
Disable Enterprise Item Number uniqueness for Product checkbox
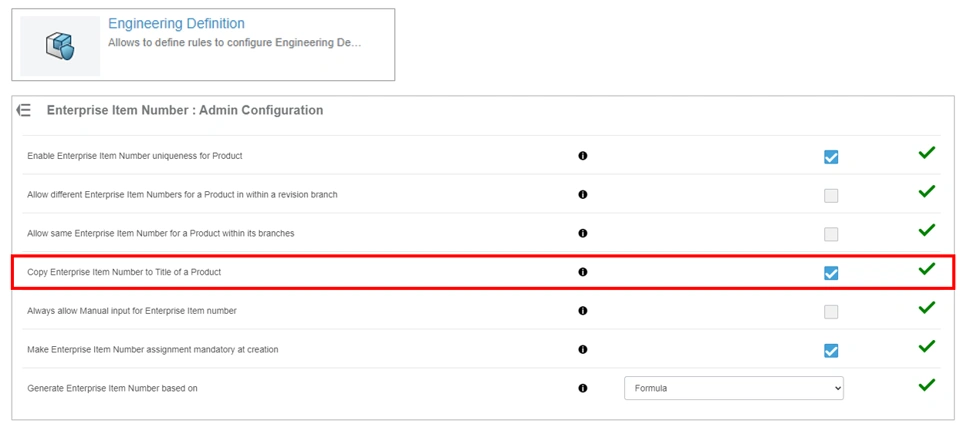831,157
